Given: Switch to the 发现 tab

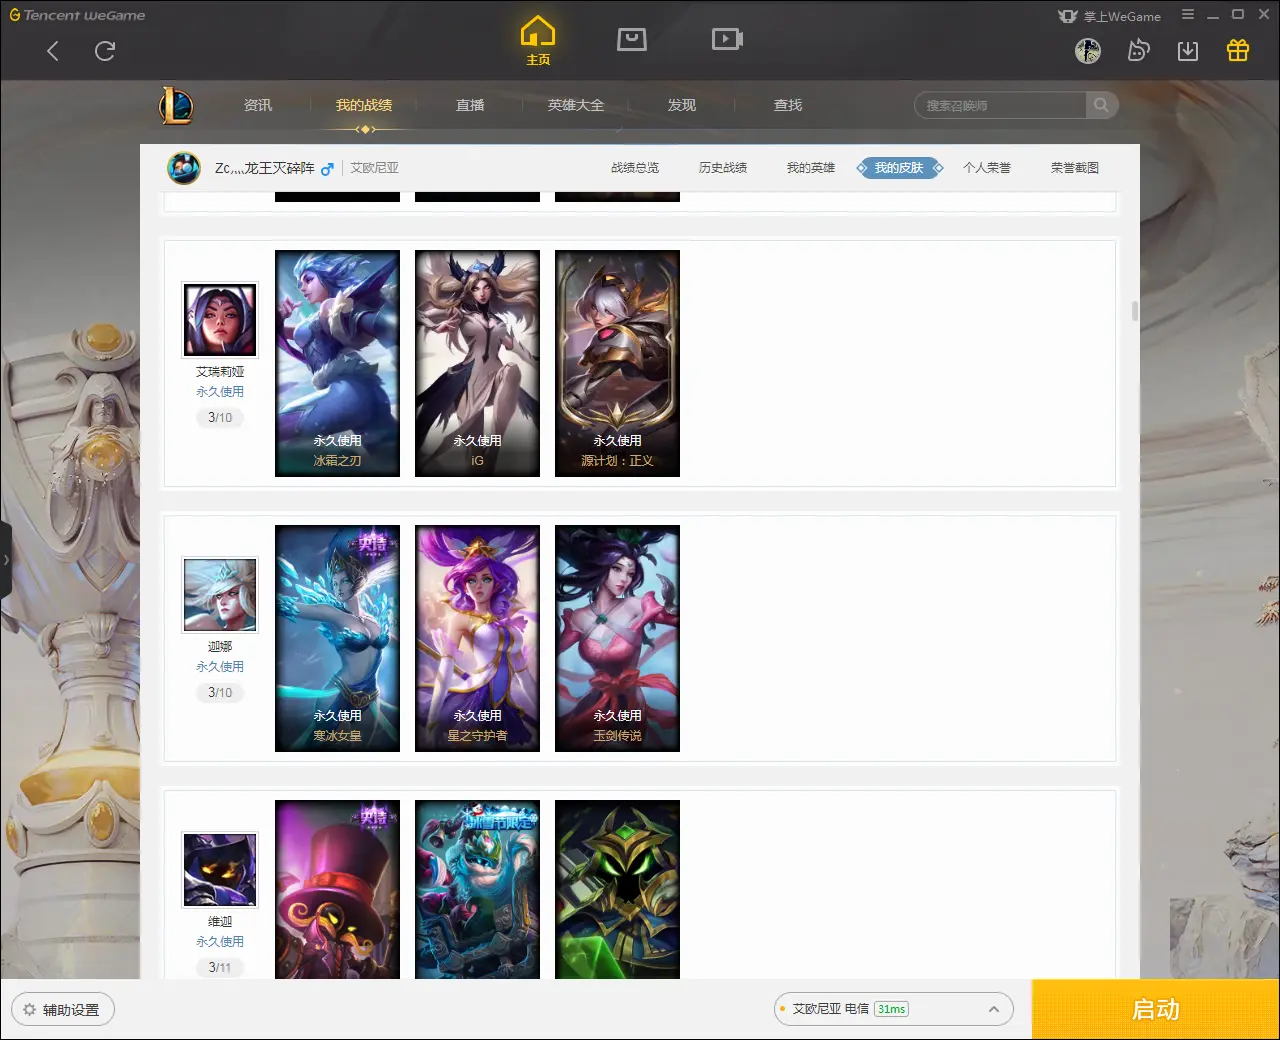Looking at the screenshot, I should point(682,105).
